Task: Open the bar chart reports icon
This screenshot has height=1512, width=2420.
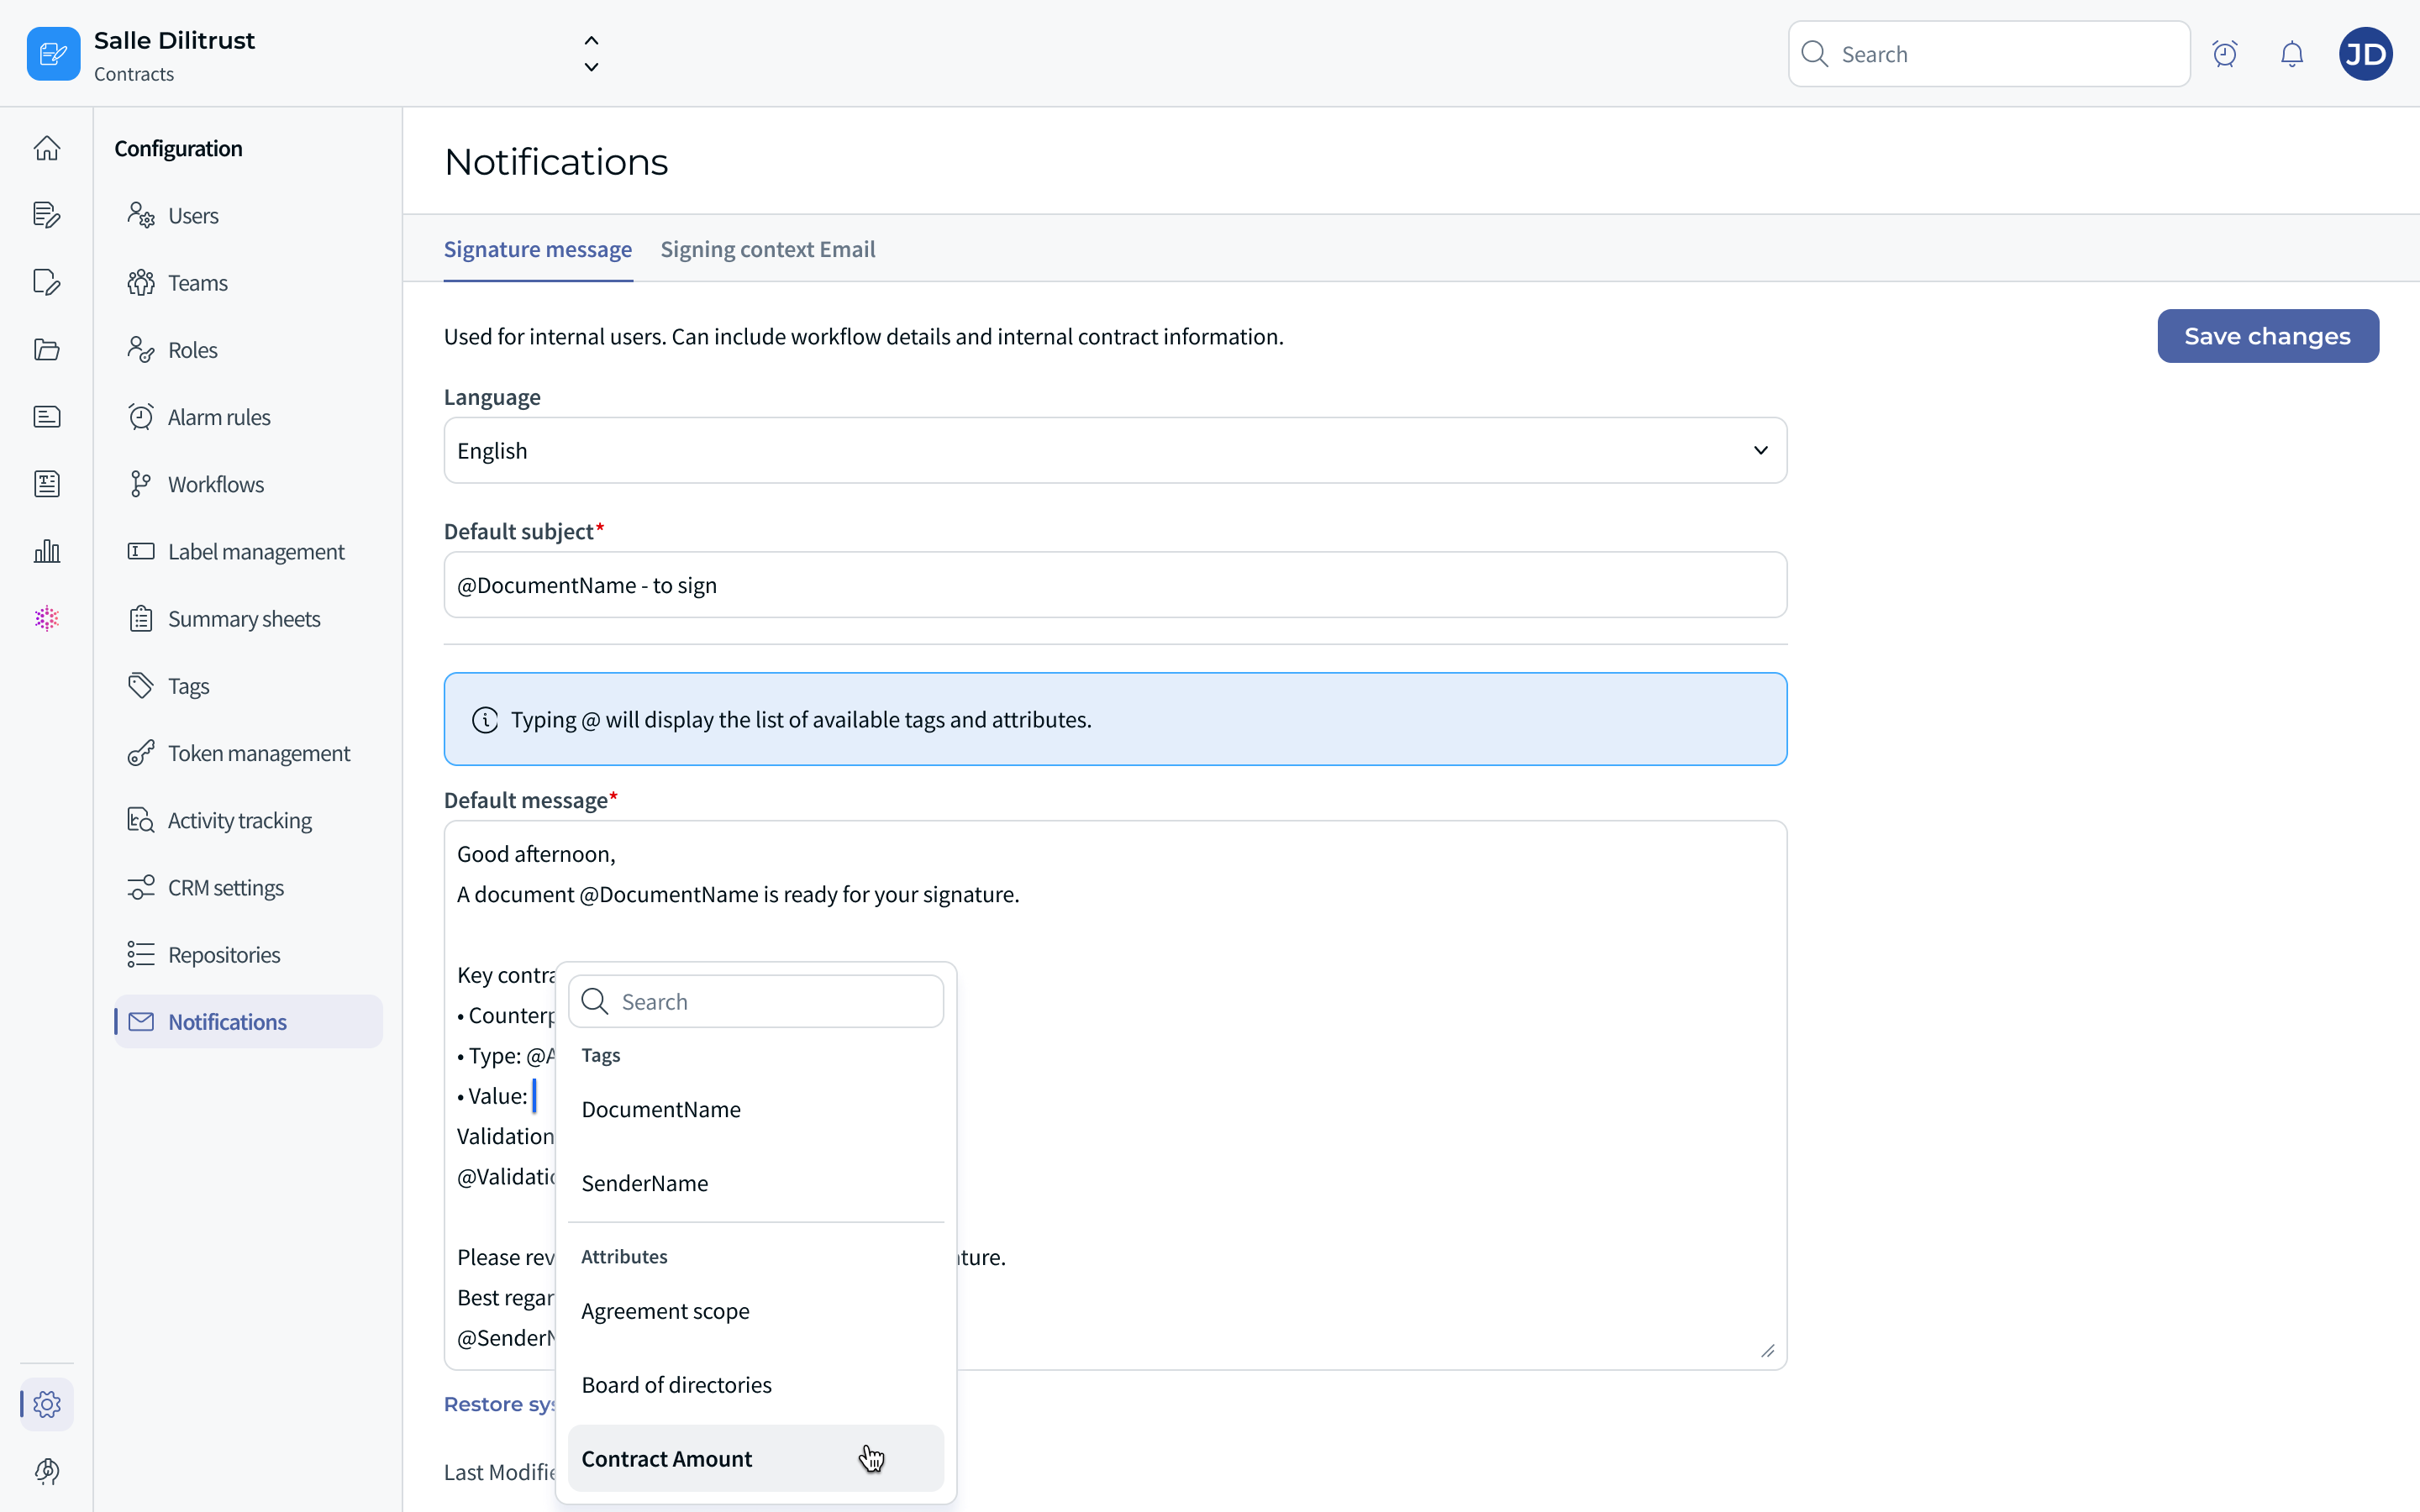Action: click(47, 551)
